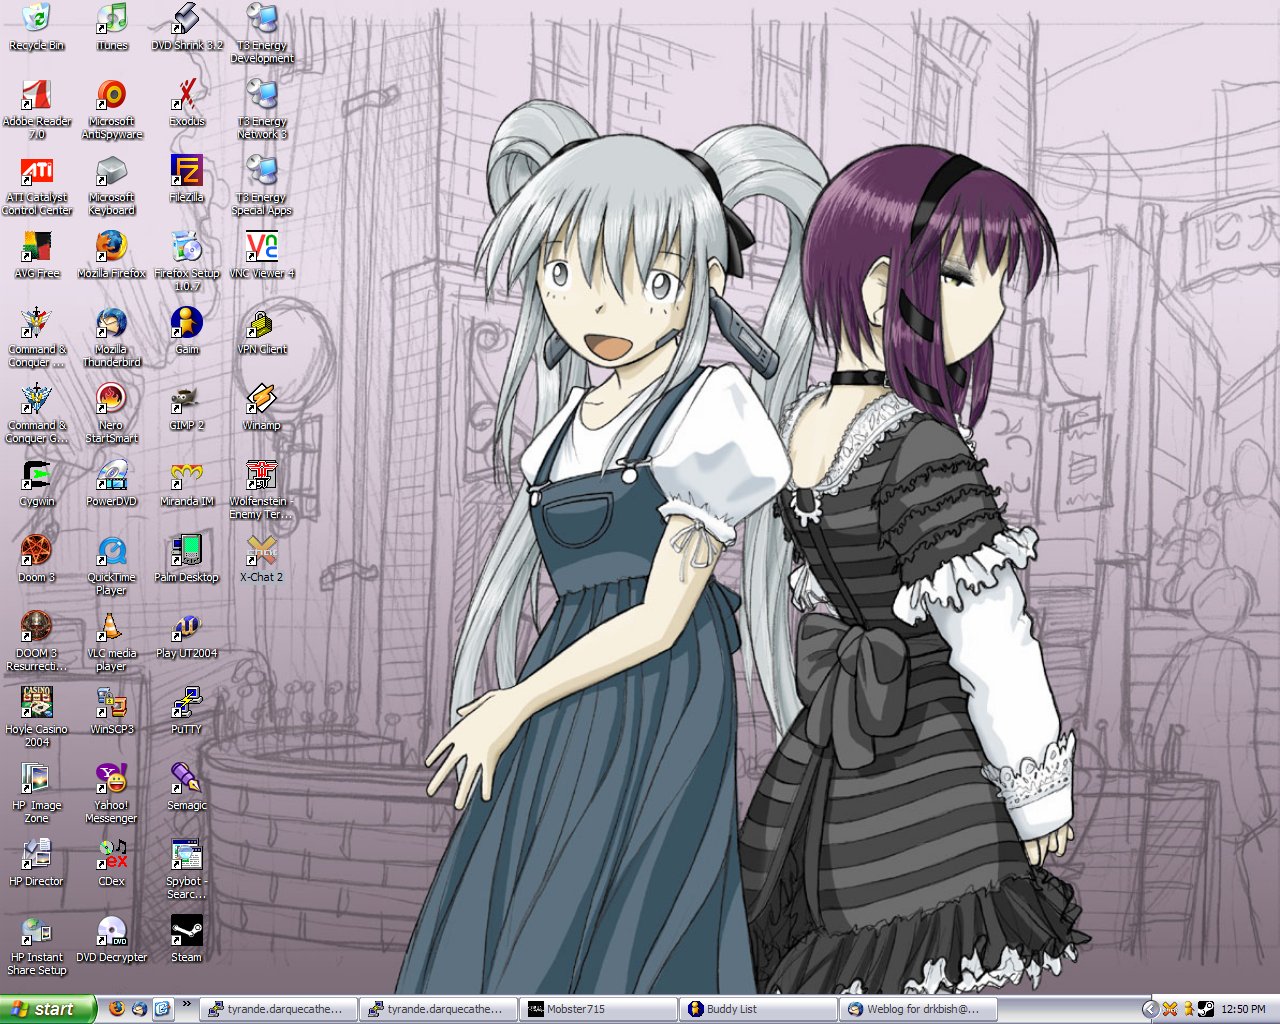Image resolution: width=1280 pixels, height=1024 pixels.
Task: Open the Semagic shortcut
Action: pos(187,787)
